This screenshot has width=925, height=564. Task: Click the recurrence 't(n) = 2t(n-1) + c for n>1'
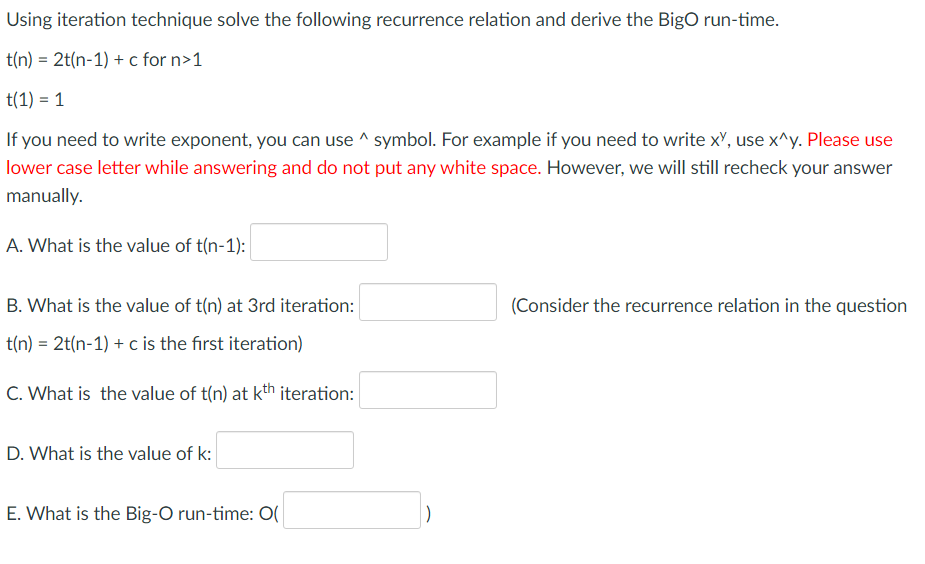click(104, 60)
